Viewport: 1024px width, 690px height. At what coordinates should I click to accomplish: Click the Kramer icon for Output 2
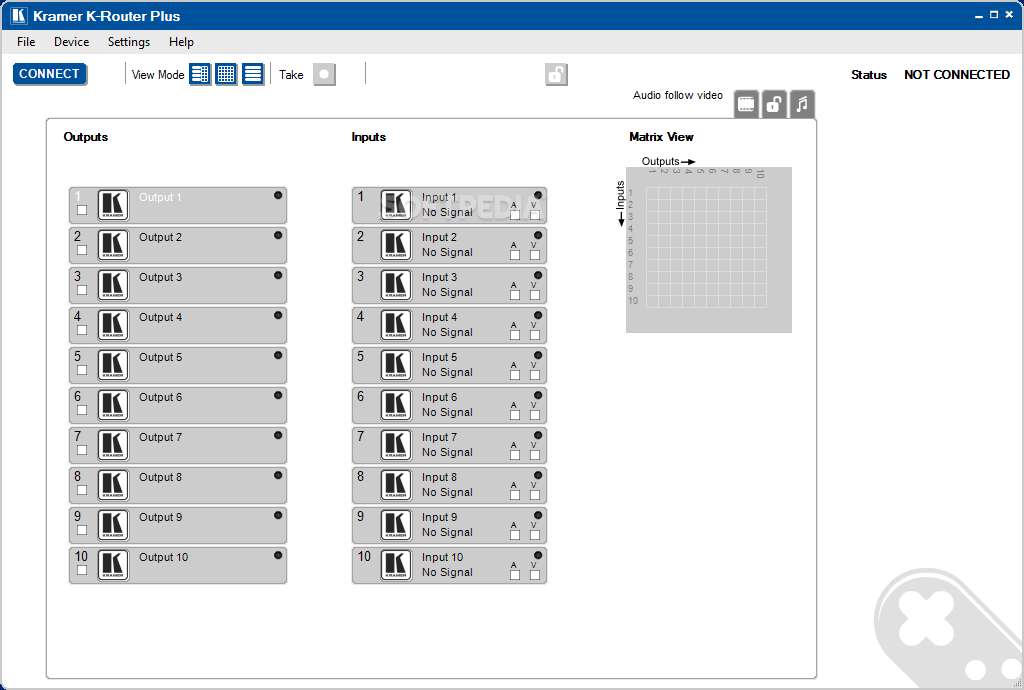pyautogui.click(x=113, y=245)
